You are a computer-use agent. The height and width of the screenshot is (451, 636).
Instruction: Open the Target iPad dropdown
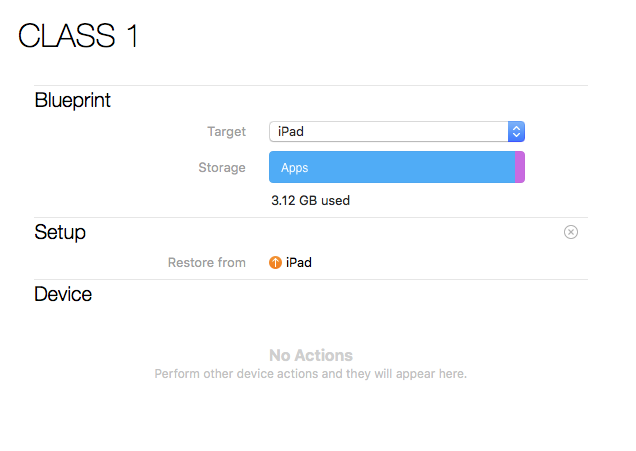pos(389,131)
